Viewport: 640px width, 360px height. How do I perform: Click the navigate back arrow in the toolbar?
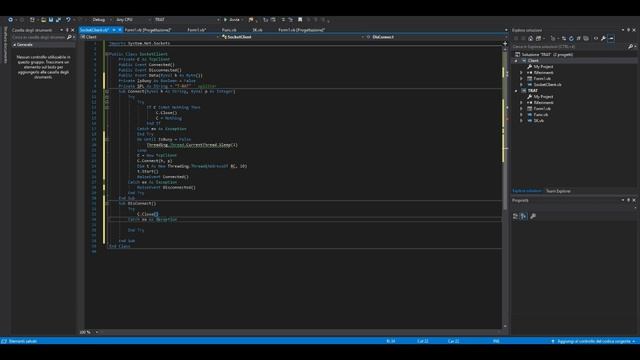coord(11,20)
